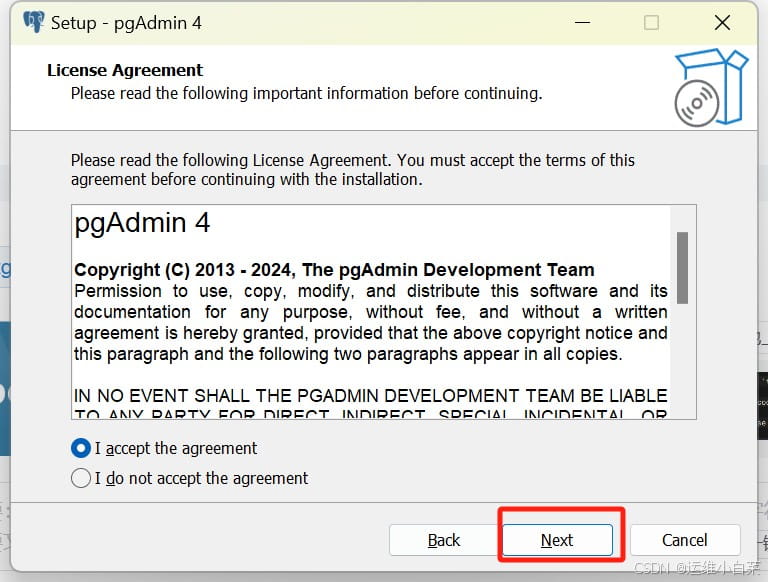Click the "pgAdmin 4" title in the license box

point(142,223)
